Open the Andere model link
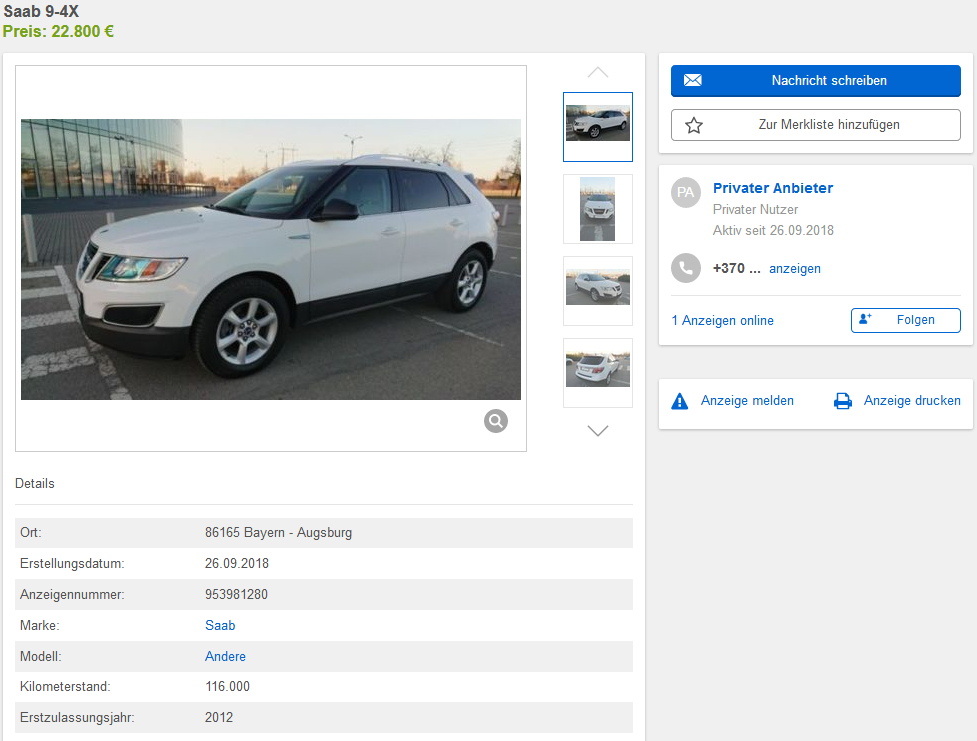The image size is (977, 741). point(225,656)
